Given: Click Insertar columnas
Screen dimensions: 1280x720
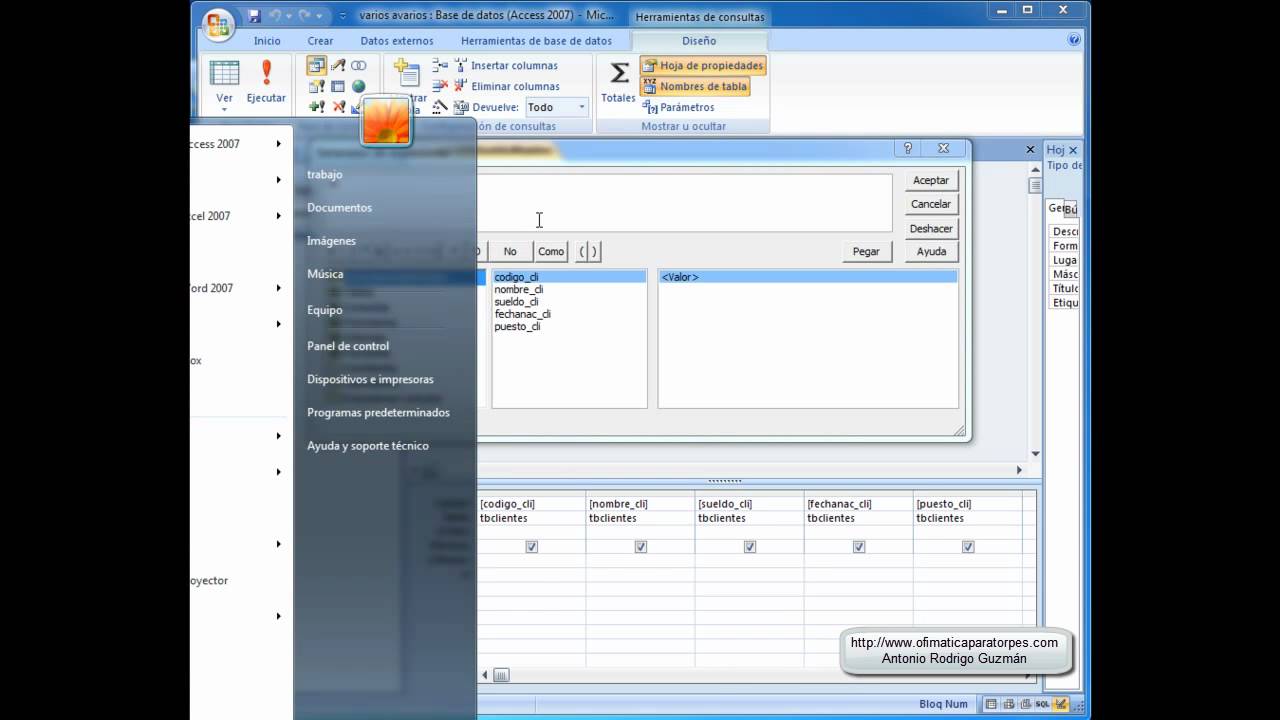Looking at the screenshot, I should (x=506, y=65).
